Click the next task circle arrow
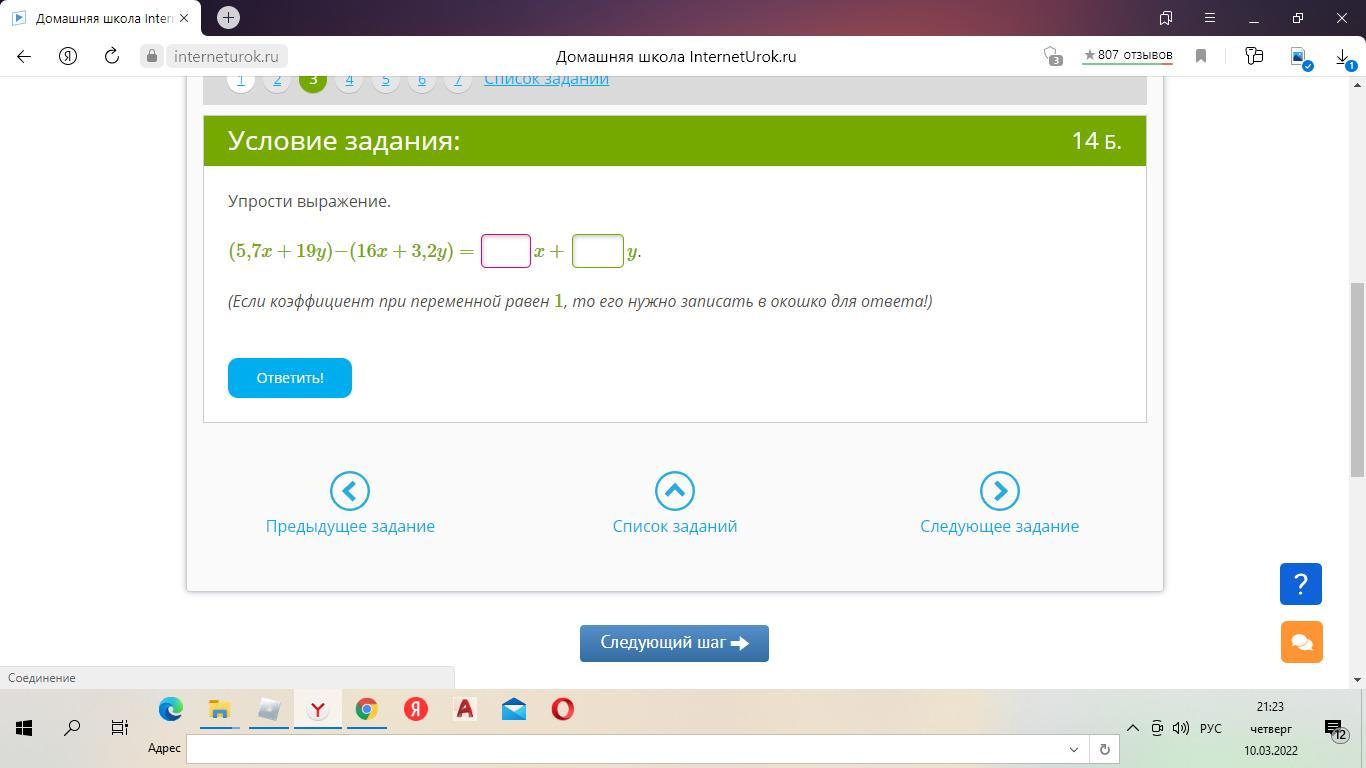1366x768 pixels. pyautogui.click(x=999, y=491)
